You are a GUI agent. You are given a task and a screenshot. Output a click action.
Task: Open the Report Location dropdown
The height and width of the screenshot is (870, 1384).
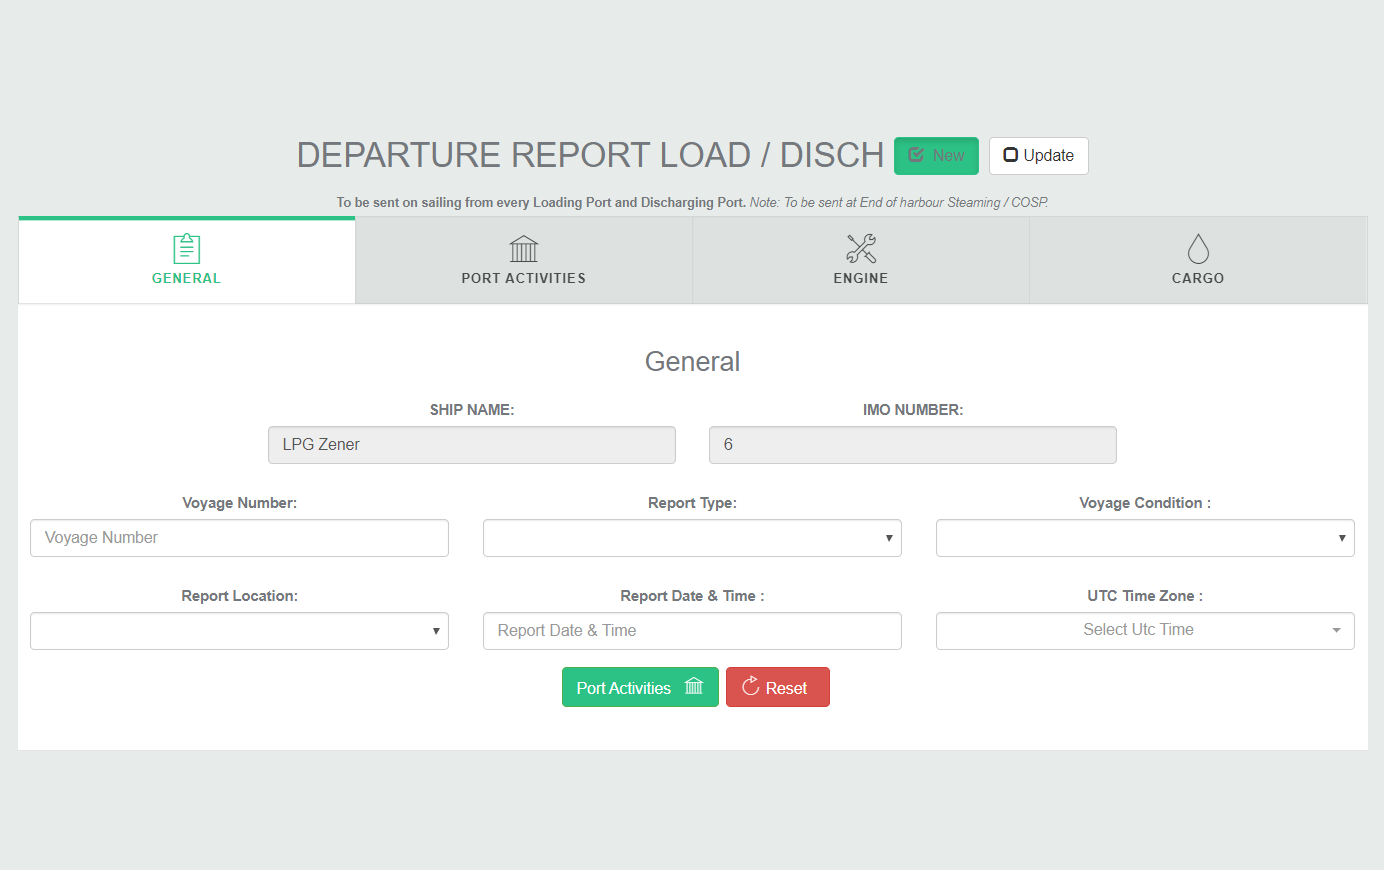(x=239, y=631)
